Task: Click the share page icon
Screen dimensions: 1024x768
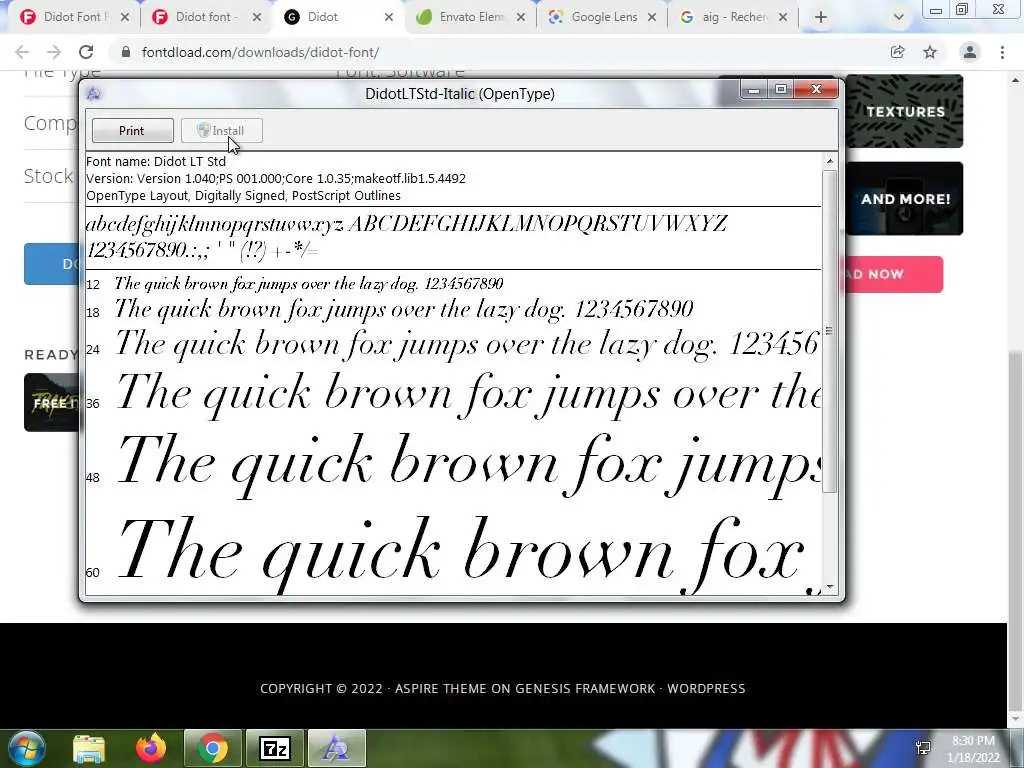Action: click(x=897, y=52)
